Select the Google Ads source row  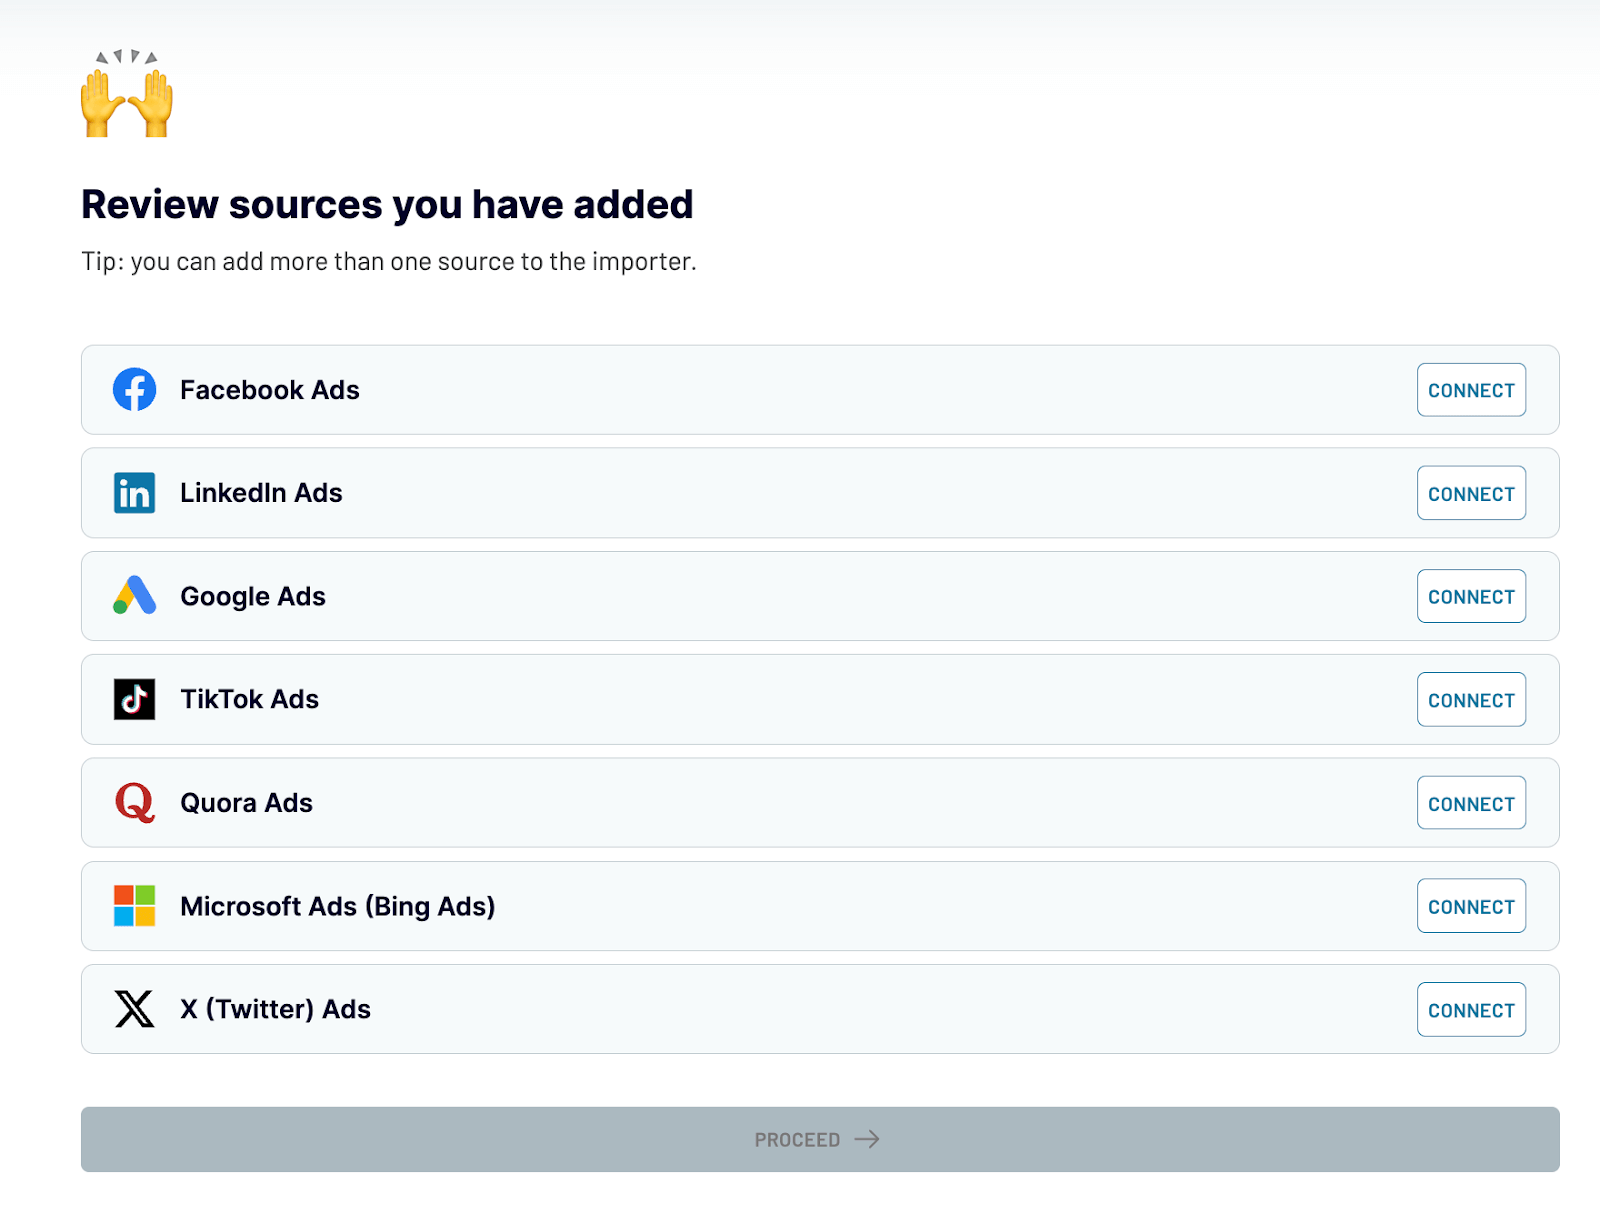[700, 596]
